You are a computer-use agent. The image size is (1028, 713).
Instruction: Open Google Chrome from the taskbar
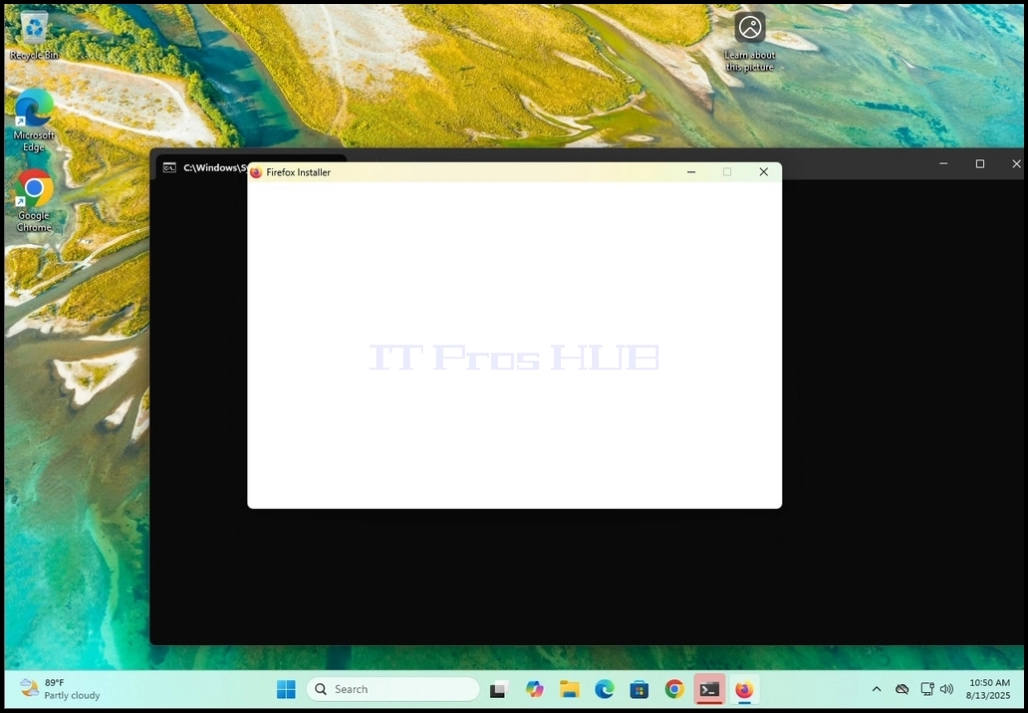pyautogui.click(x=674, y=689)
